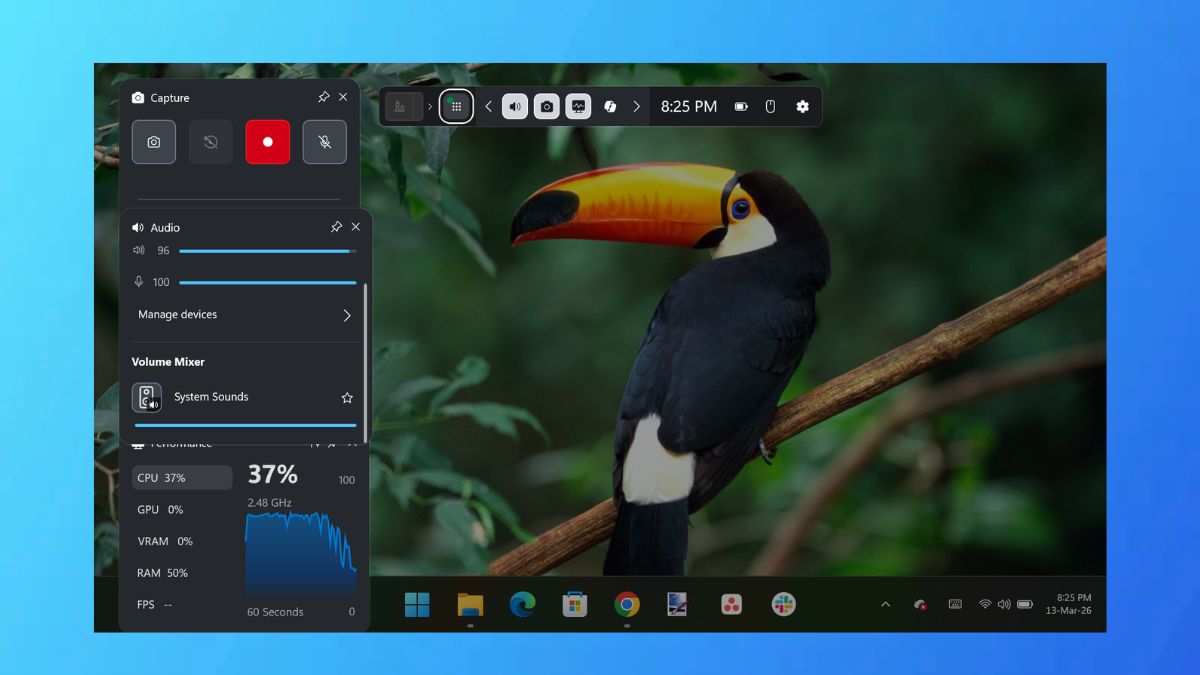Open the Capture widget from the toolbar
The height and width of the screenshot is (675, 1200).
[x=546, y=106]
